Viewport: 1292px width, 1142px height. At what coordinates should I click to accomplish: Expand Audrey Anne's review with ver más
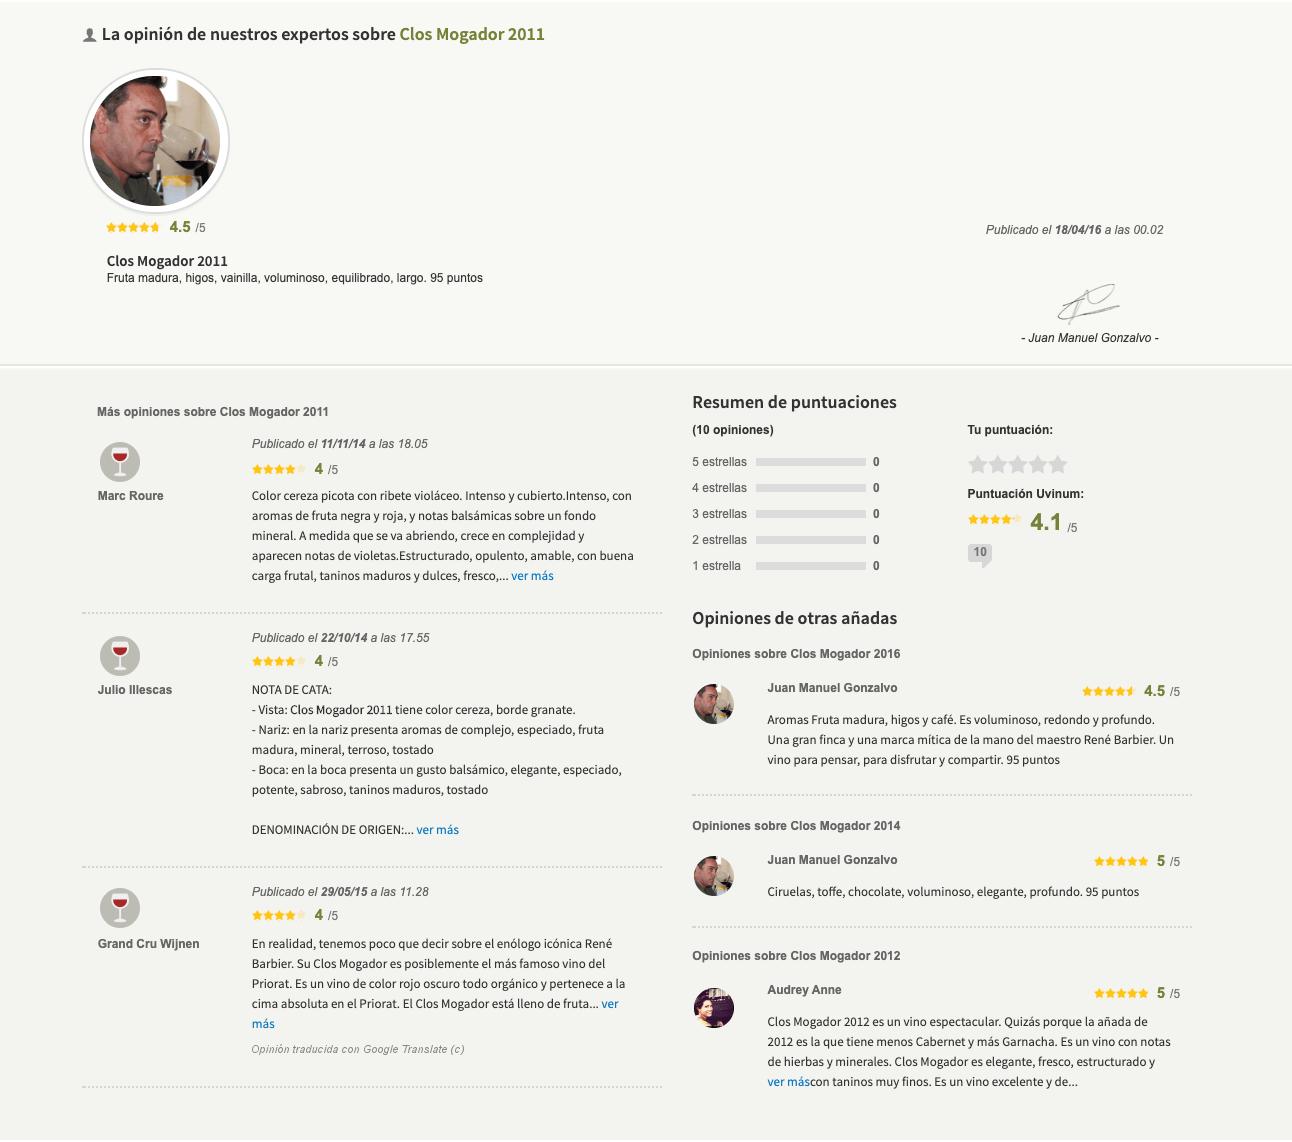[788, 1082]
